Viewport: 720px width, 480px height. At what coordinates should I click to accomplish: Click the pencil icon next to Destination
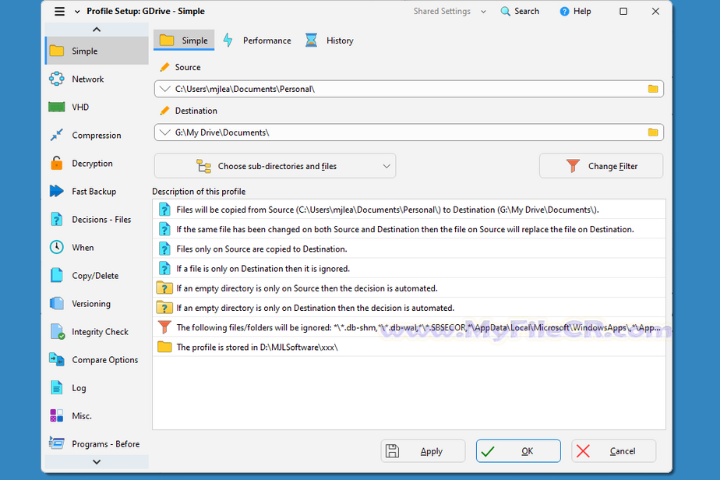[x=164, y=111]
